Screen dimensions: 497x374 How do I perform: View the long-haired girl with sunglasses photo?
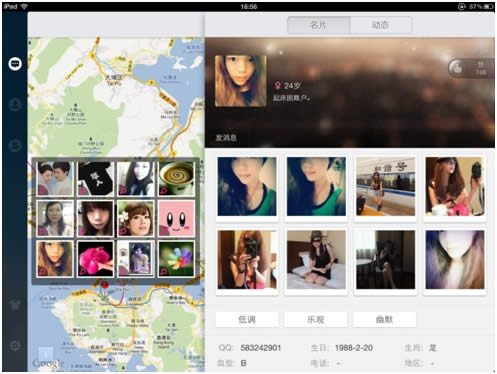(455, 187)
